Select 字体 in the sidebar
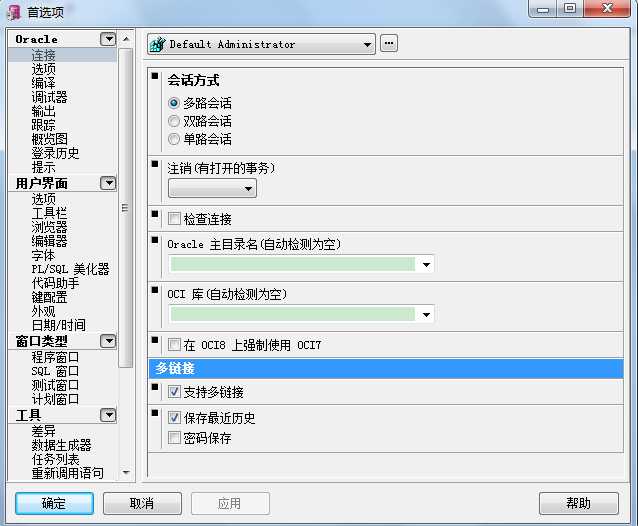The height and width of the screenshot is (526, 638). click(x=44, y=255)
